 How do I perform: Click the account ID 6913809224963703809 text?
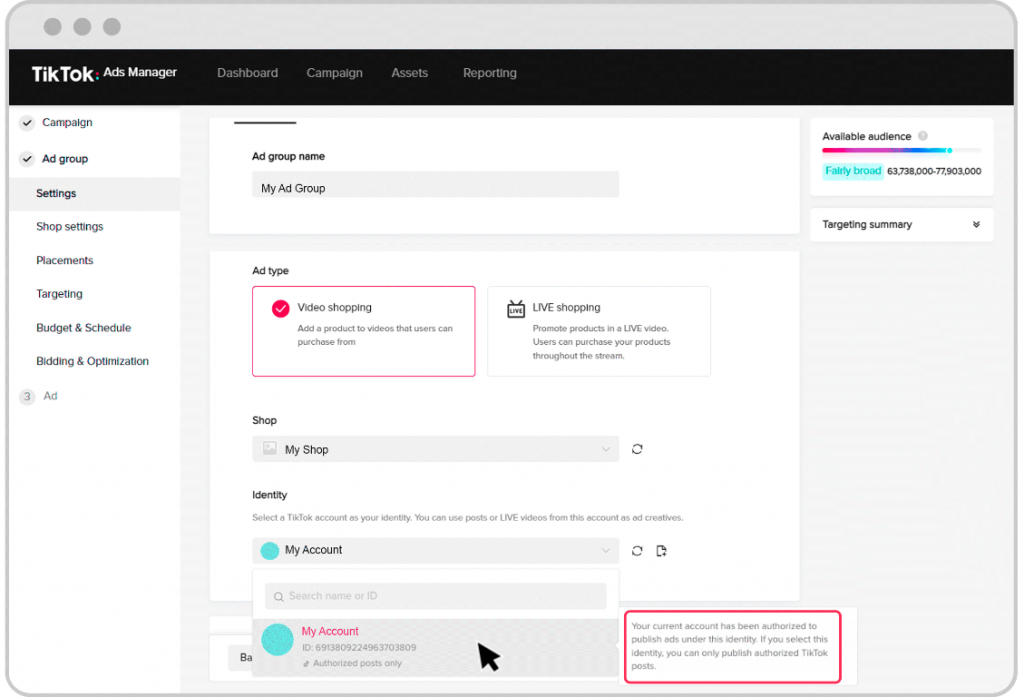pos(359,648)
